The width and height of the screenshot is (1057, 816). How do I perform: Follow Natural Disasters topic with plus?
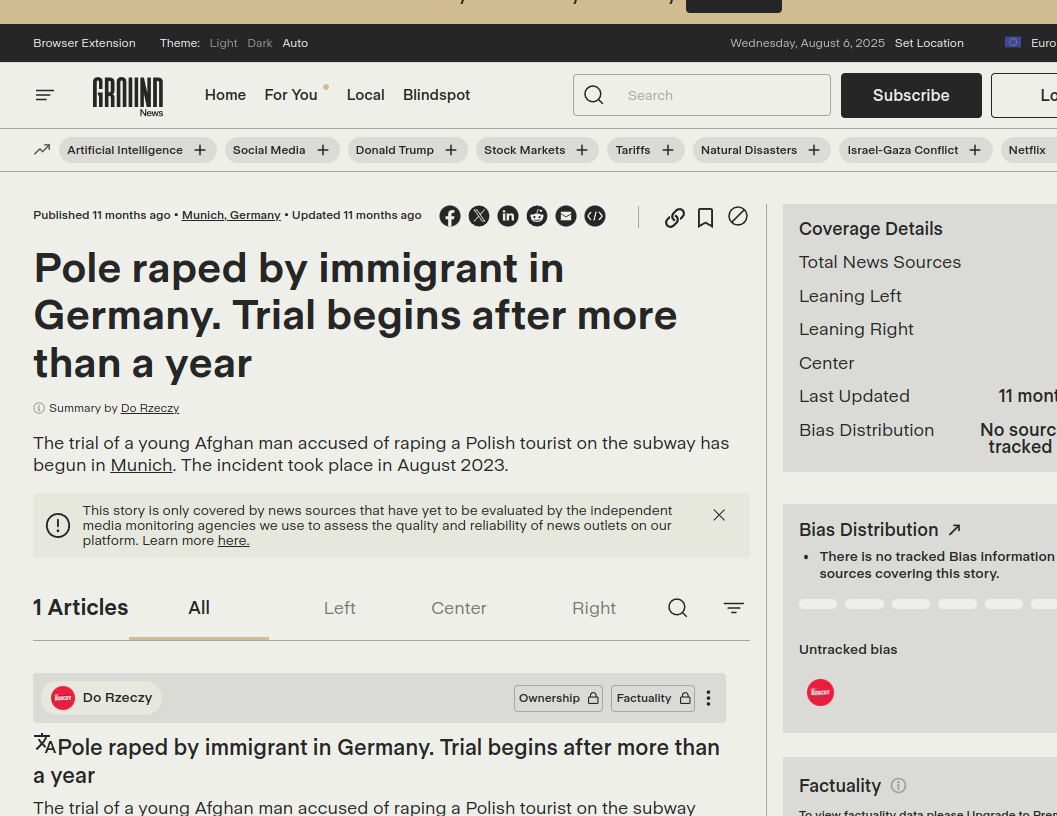click(814, 150)
